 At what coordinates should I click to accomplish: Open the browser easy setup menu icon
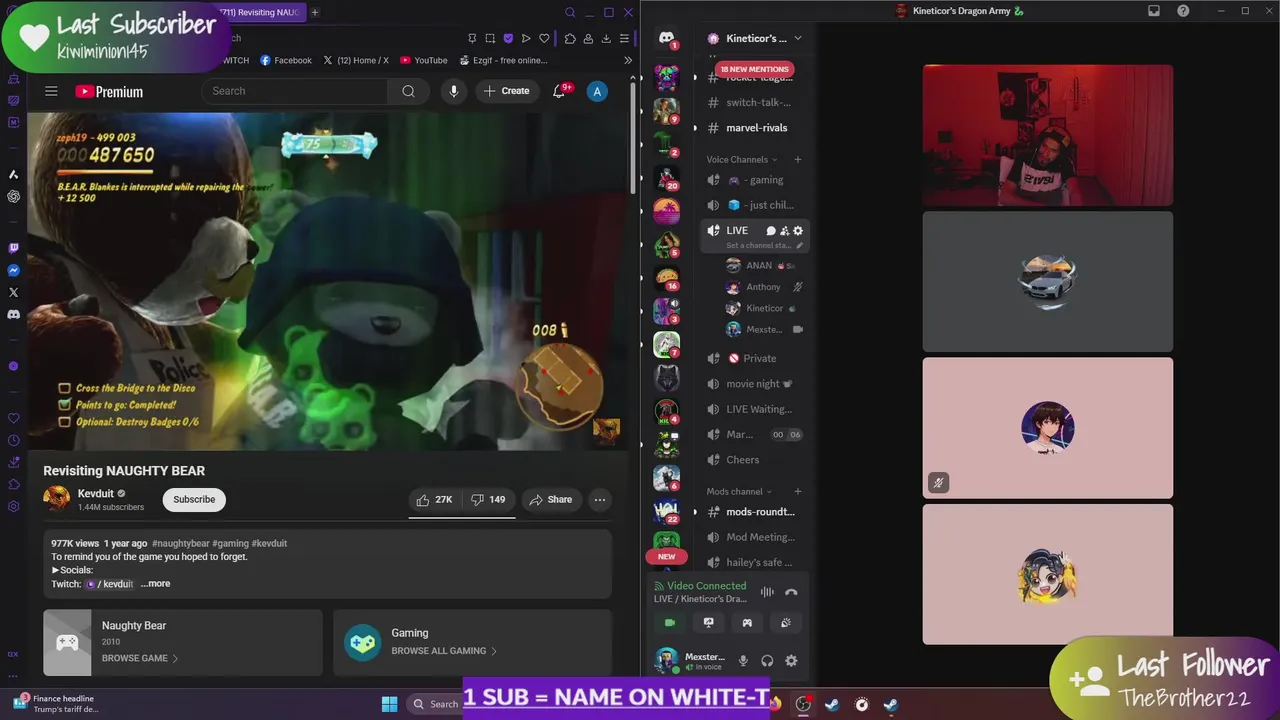(624, 38)
